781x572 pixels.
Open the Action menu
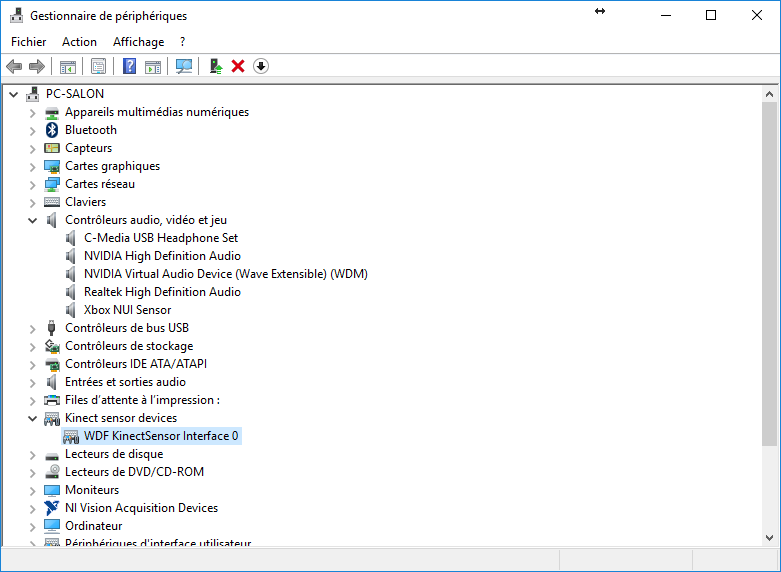pyautogui.click(x=79, y=42)
